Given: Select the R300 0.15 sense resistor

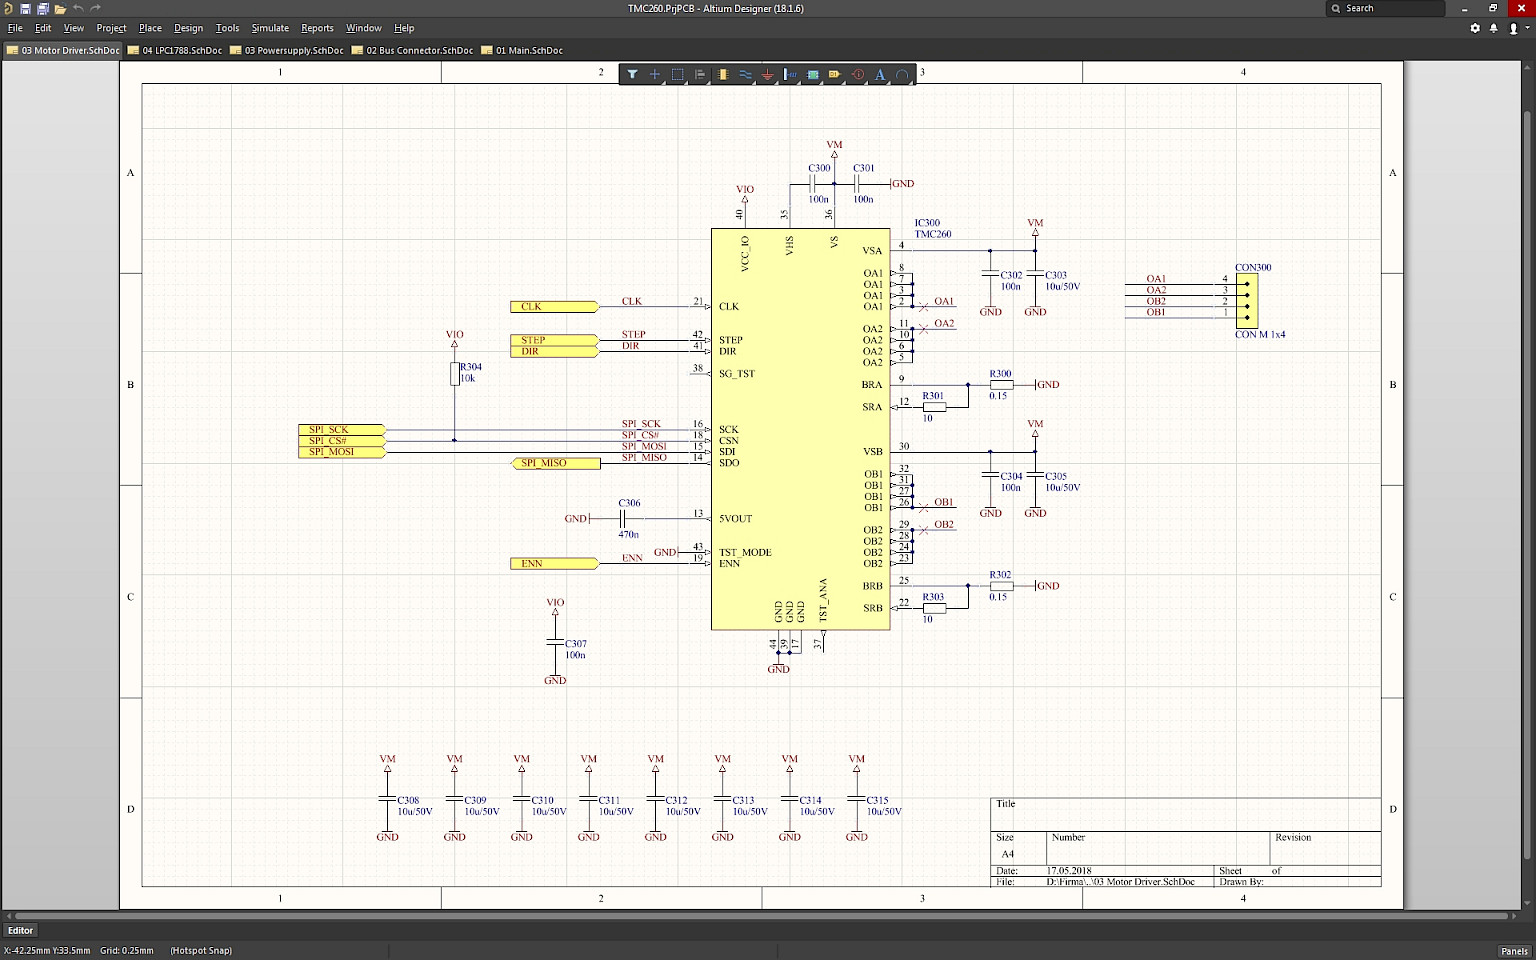Looking at the screenshot, I should point(1001,385).
